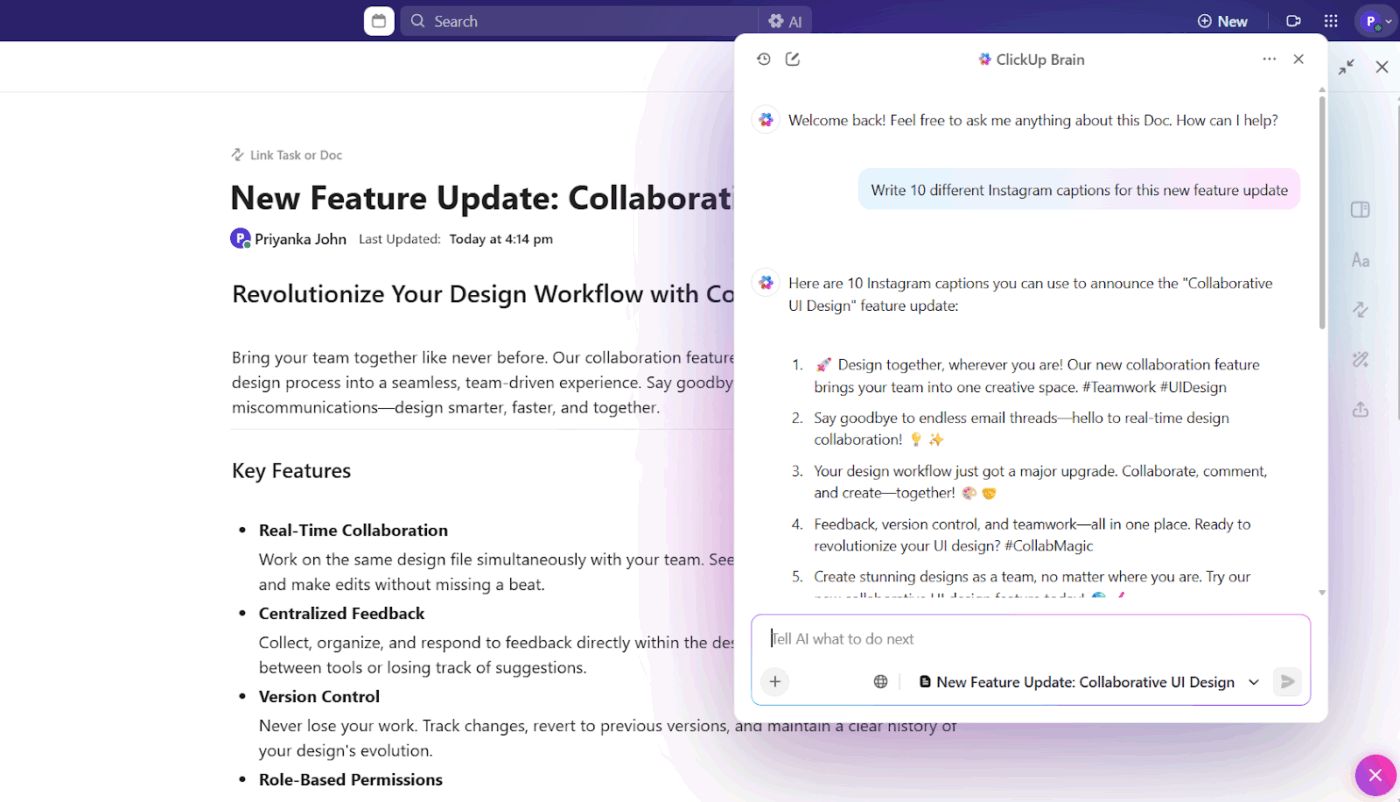The image size is (1400, 802).
Task: Click the globe icon in the AI input bar
Action: (x=880, y=681)
